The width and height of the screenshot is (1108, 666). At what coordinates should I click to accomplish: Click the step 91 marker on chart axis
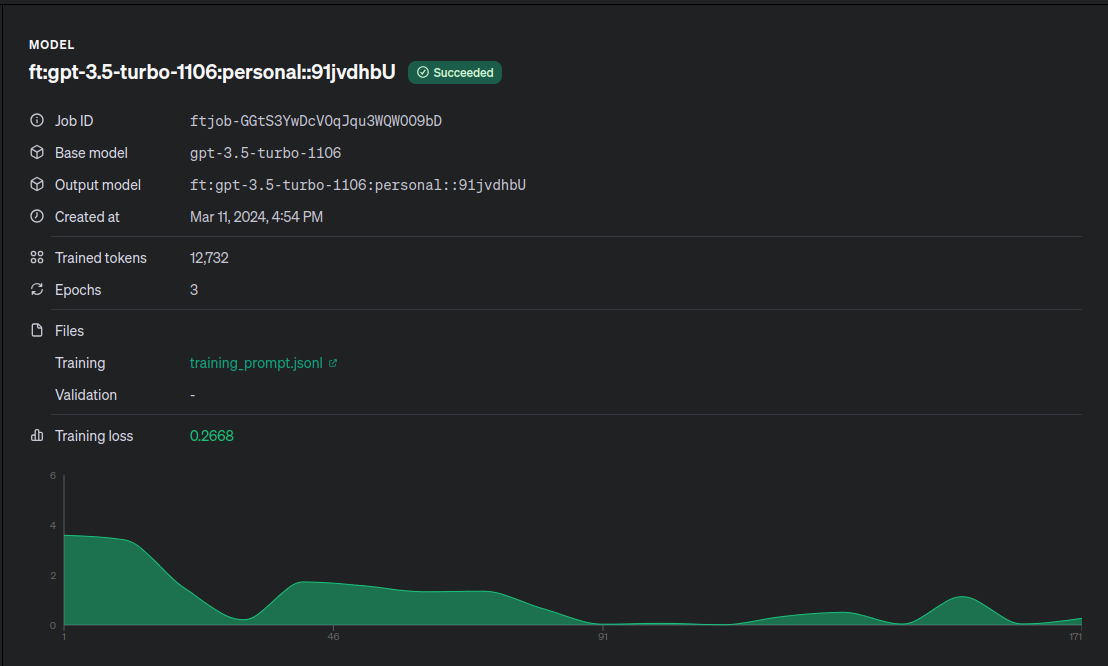(x=602, y=637)
